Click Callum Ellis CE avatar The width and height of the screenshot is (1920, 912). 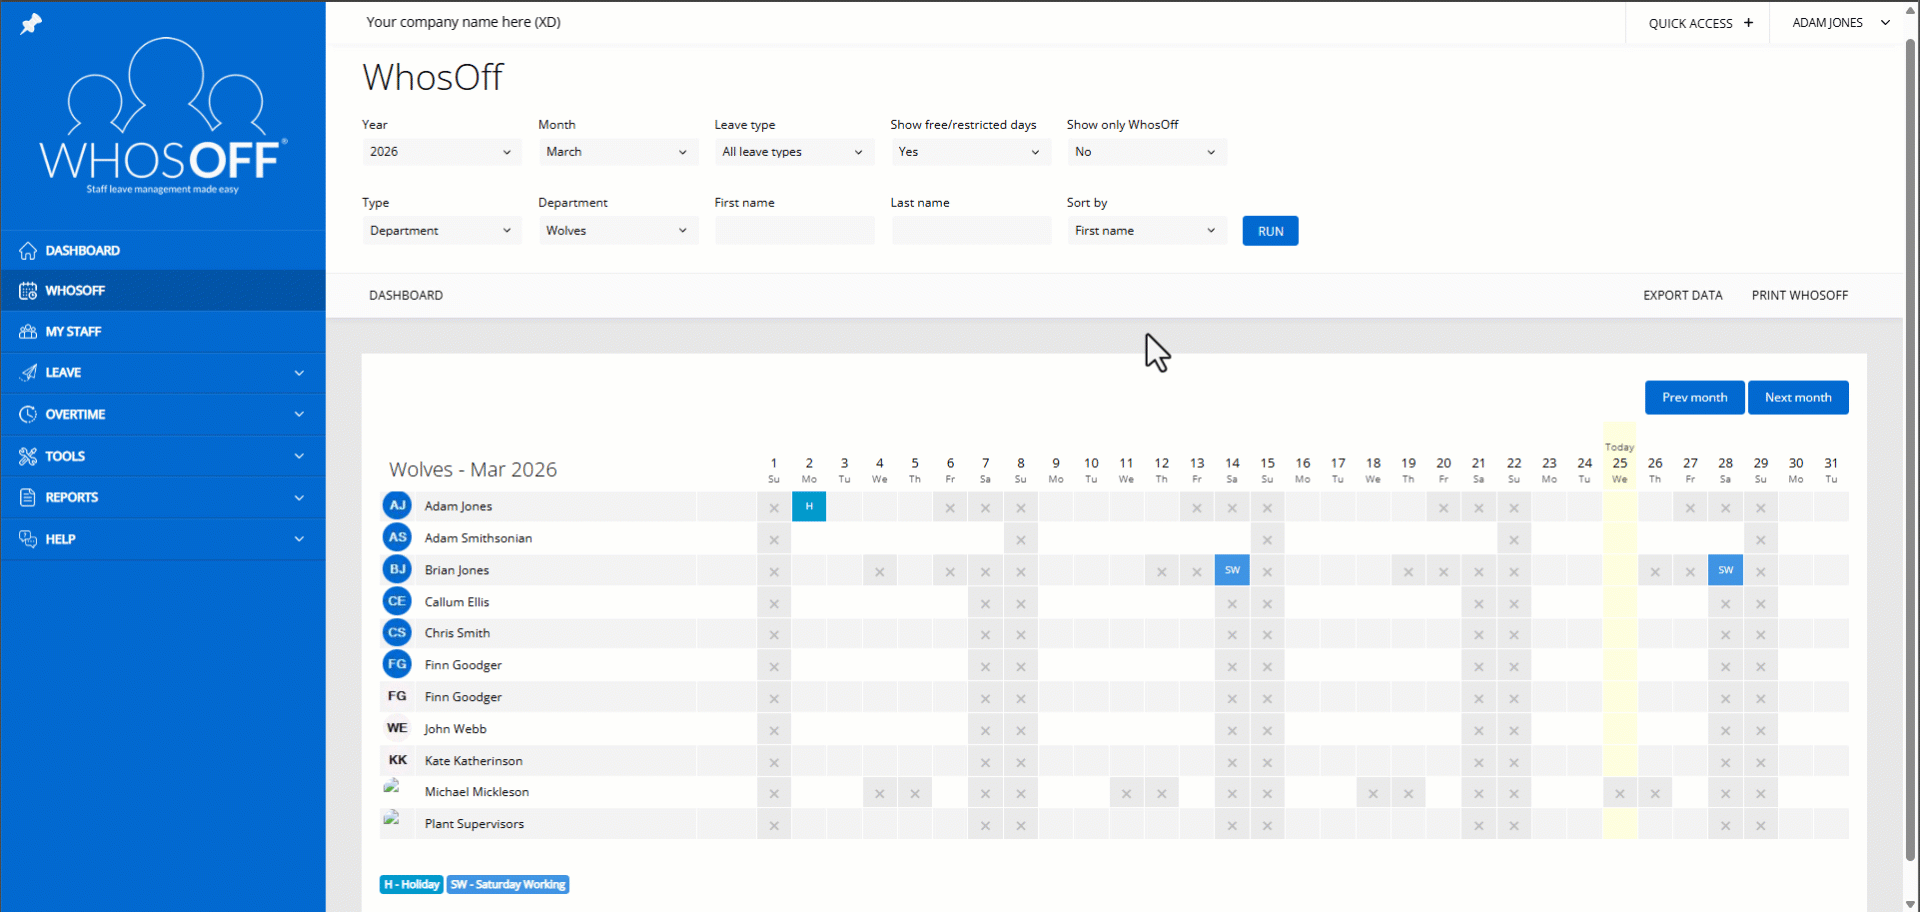click(397, 602)
